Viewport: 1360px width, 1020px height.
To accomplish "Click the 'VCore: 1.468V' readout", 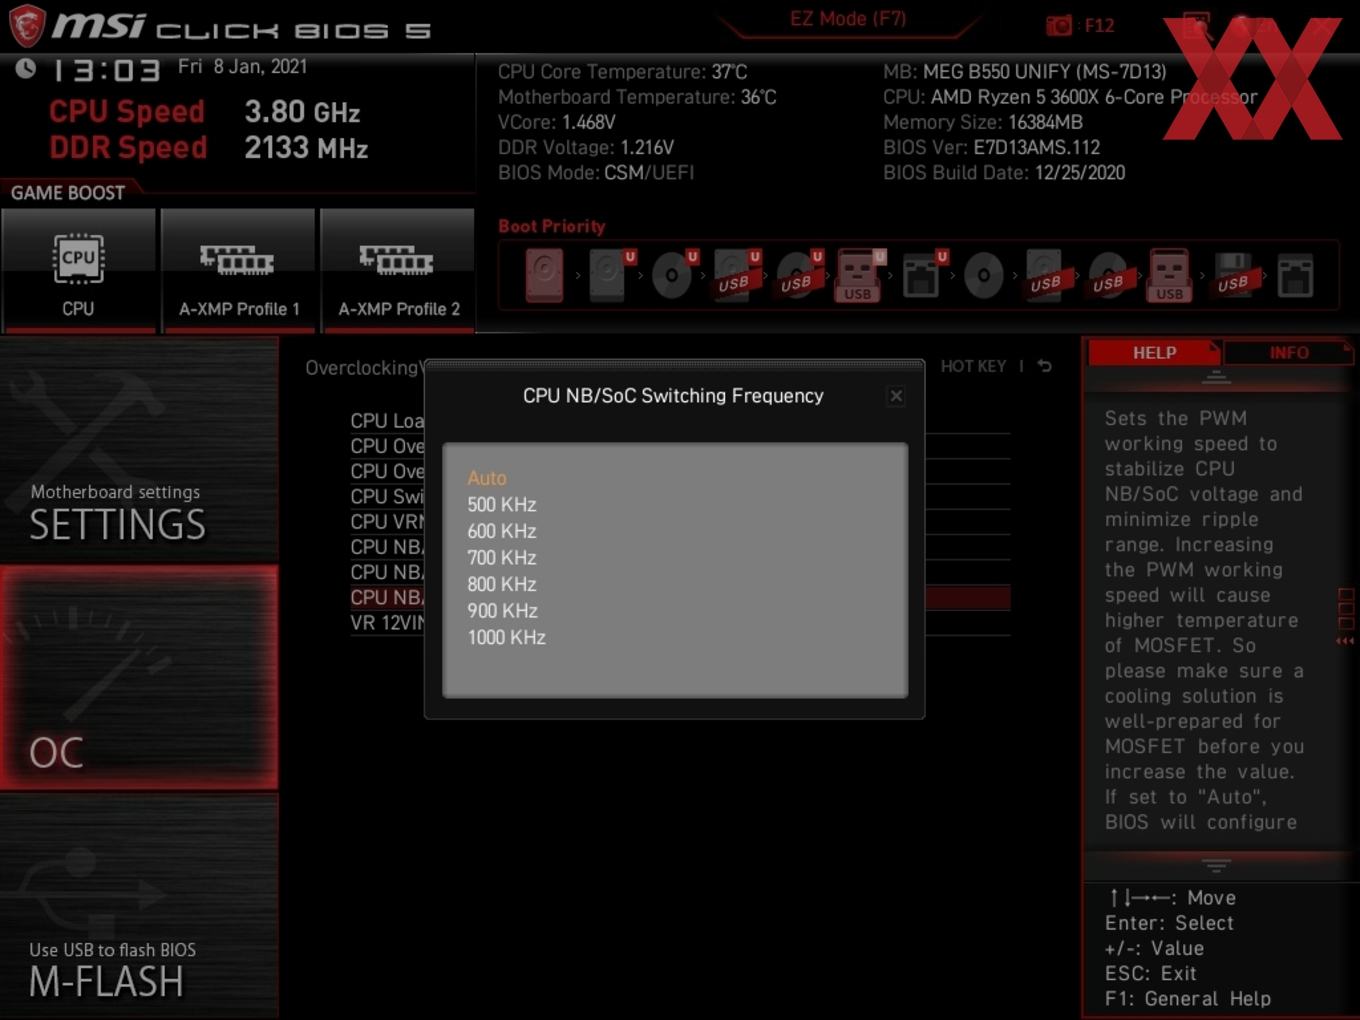I will click(556, 122).
